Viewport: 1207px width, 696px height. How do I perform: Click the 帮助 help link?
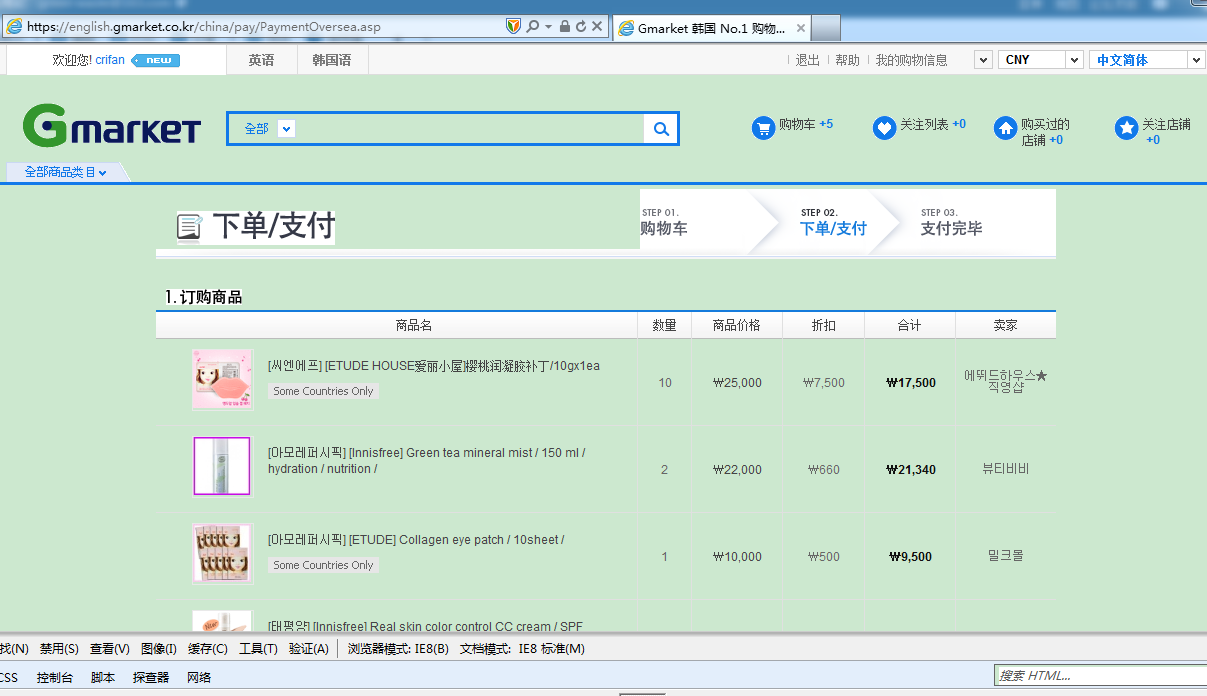tap(847, 60)
